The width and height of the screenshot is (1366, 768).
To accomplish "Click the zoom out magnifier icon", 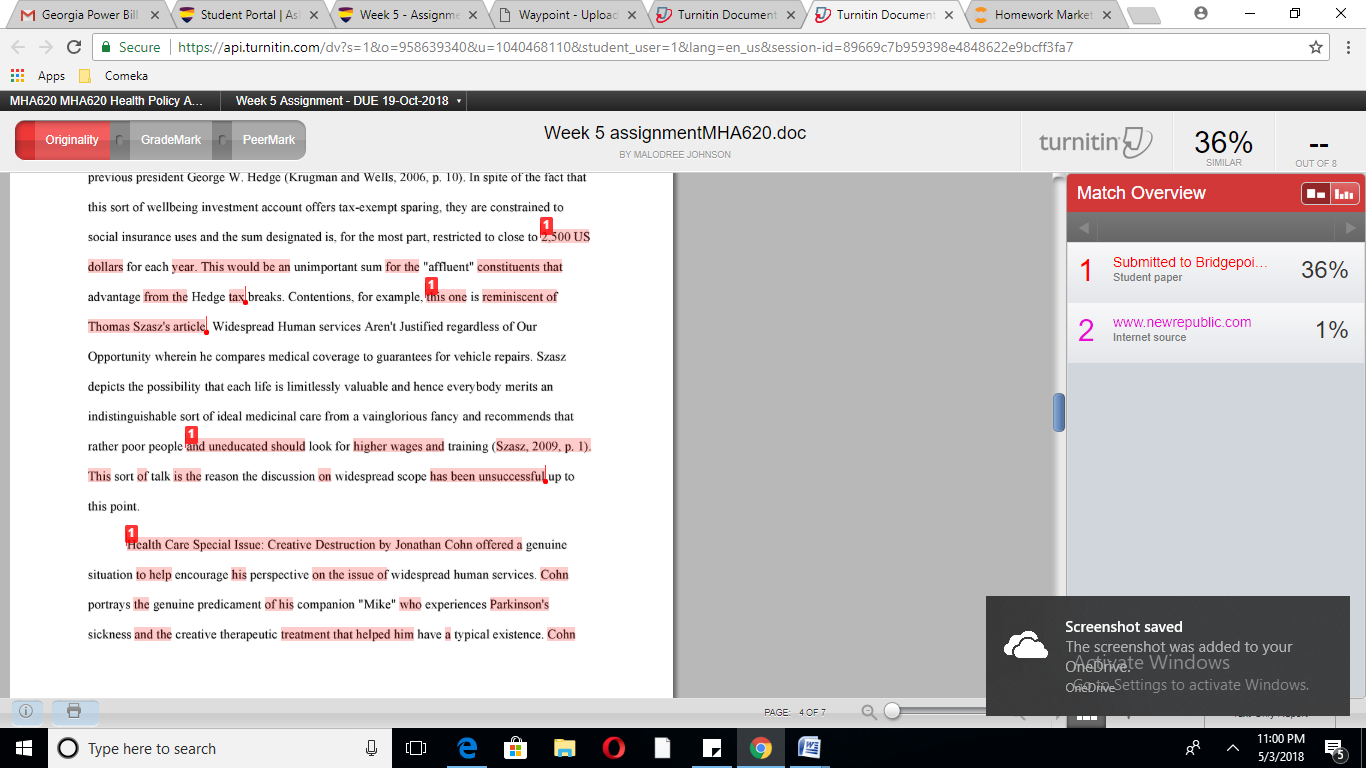I will pos(869,712).
